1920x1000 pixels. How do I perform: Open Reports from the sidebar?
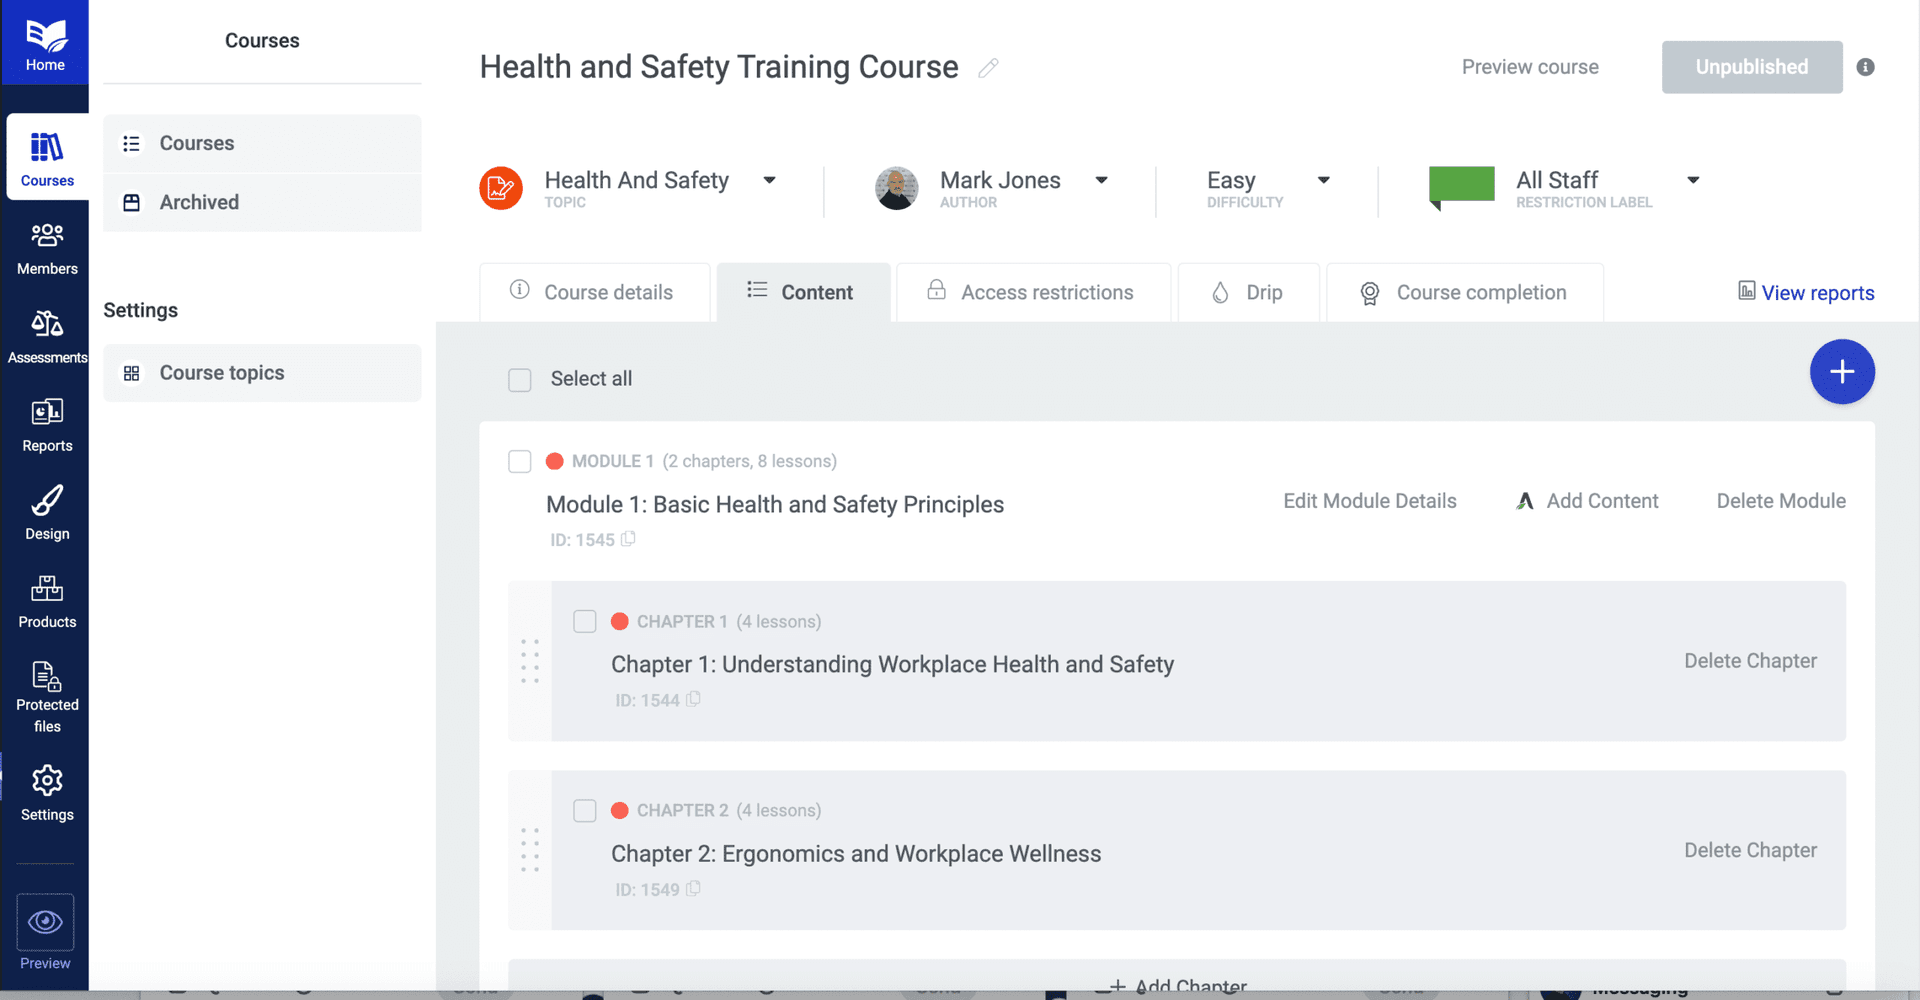(46, 424)
